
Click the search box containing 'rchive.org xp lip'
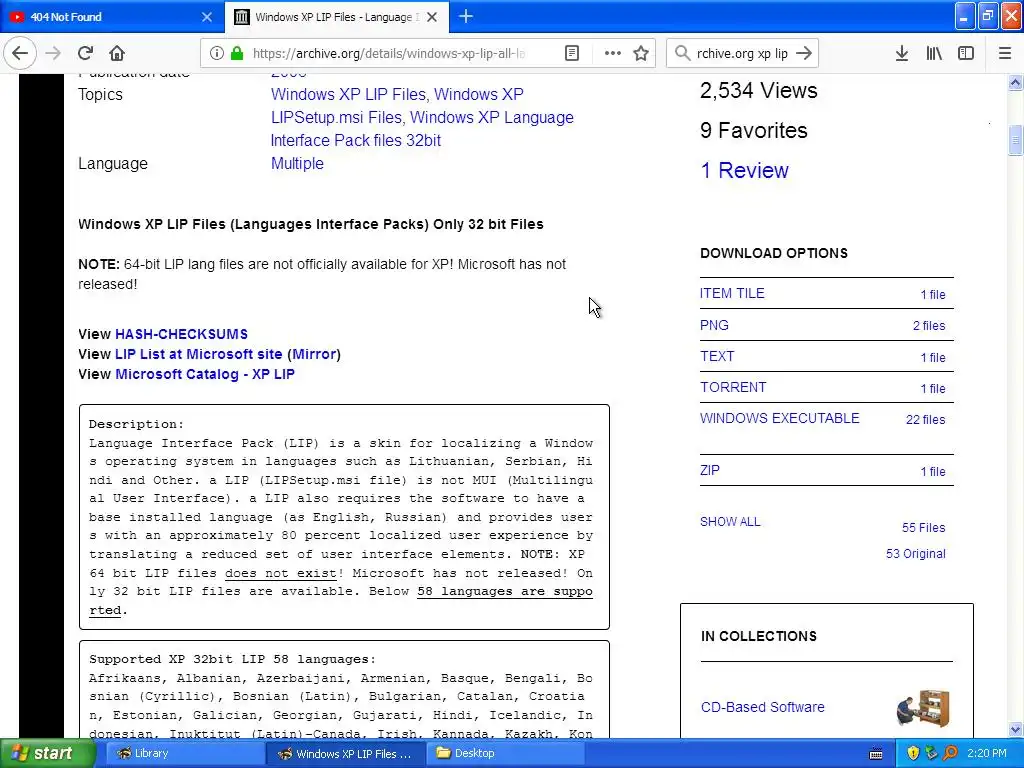click(x=743, y=53)
